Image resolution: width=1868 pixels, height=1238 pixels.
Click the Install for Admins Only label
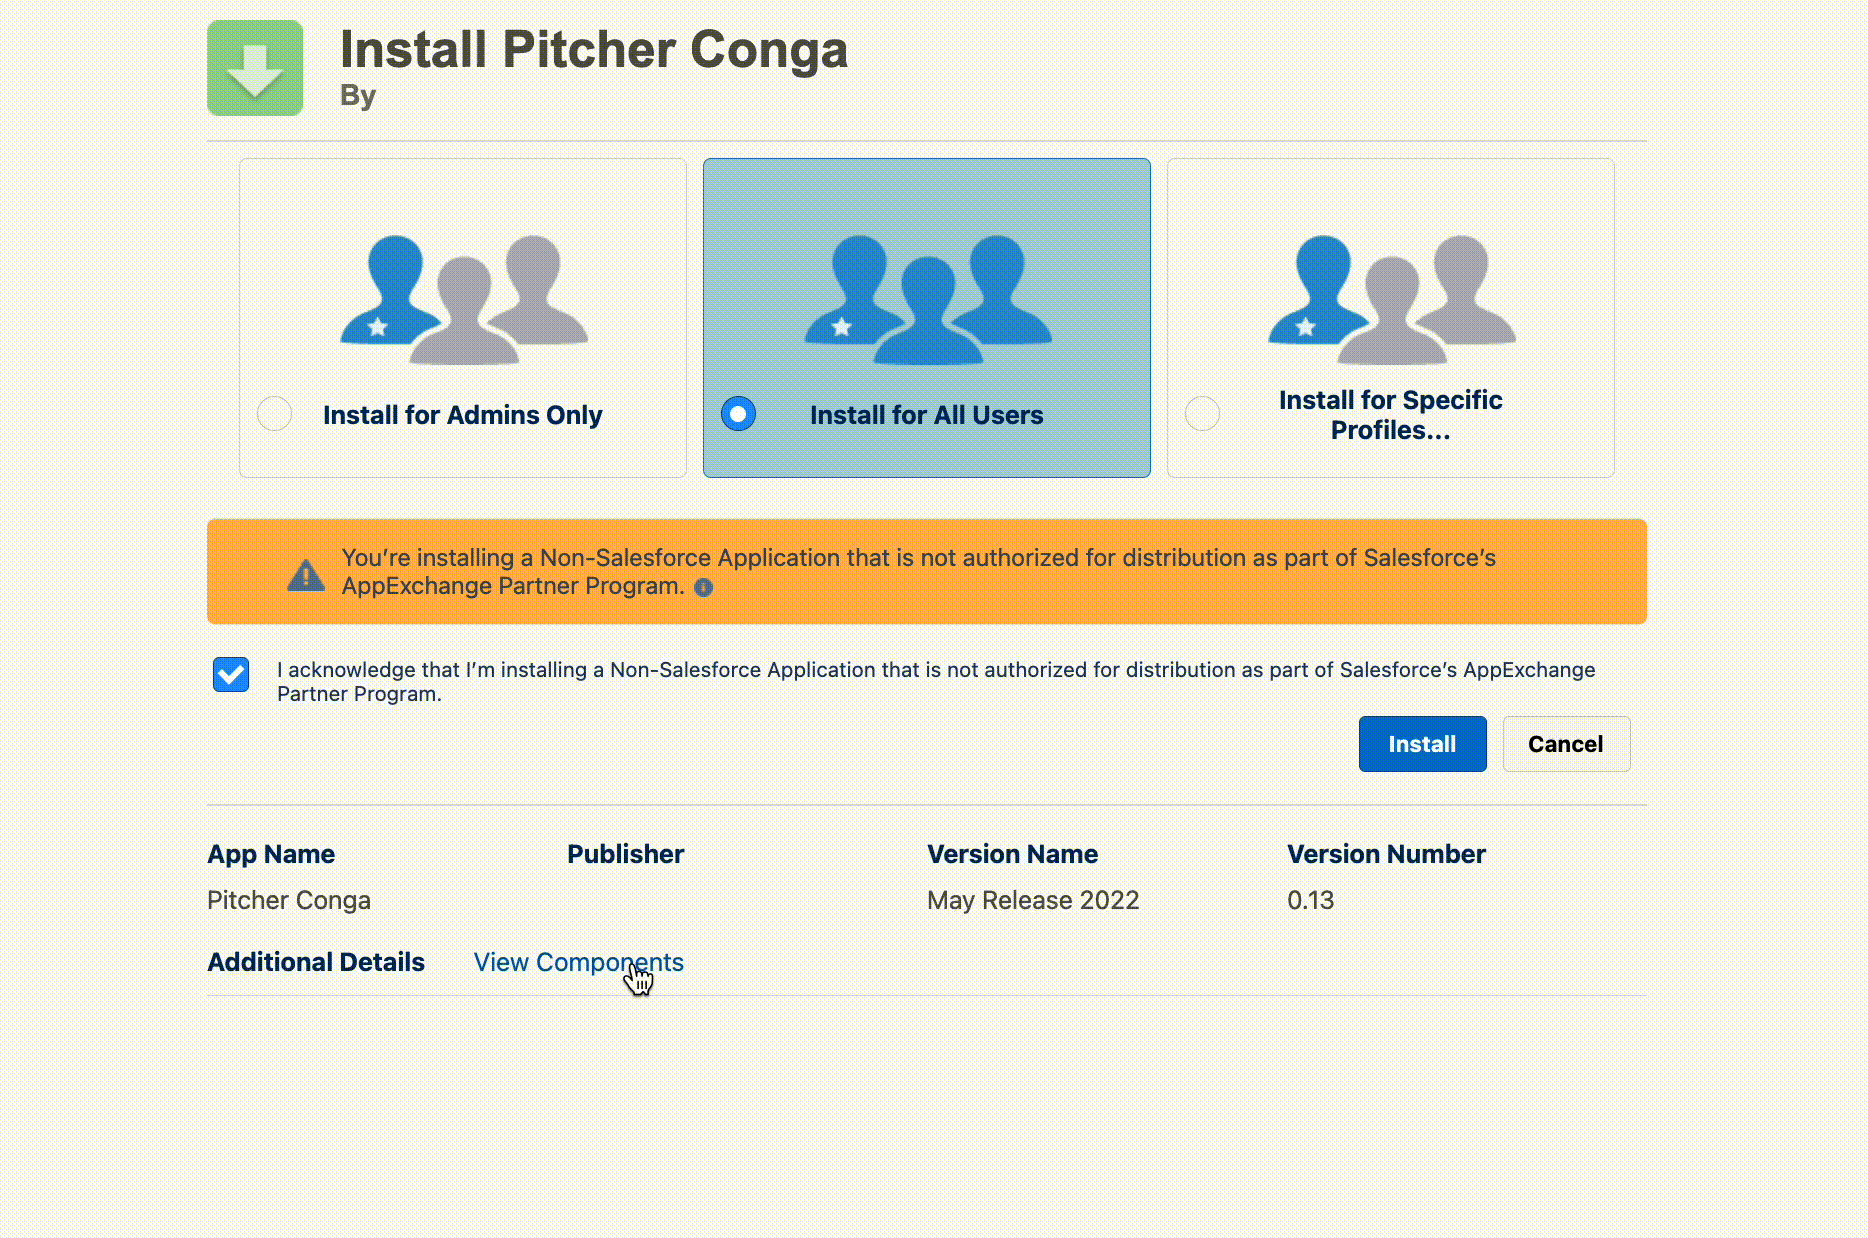[462, 415]
